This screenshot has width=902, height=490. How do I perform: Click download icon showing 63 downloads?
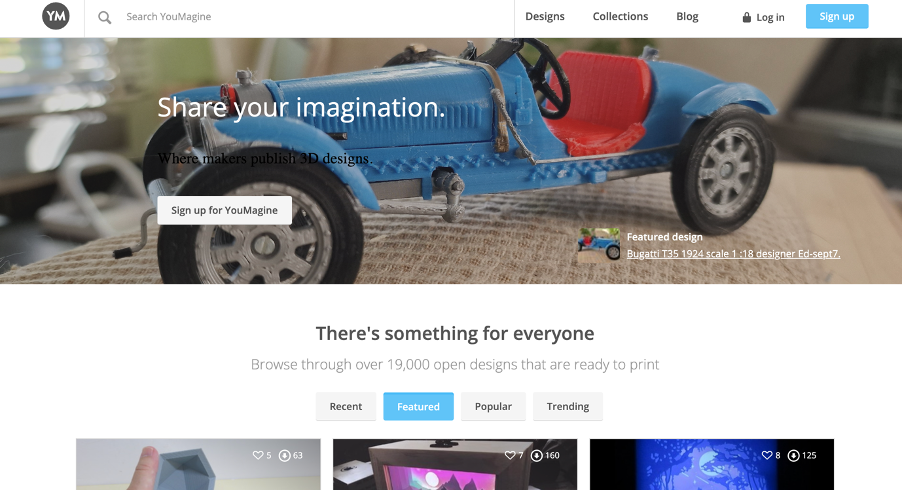(x=284, y=455)
